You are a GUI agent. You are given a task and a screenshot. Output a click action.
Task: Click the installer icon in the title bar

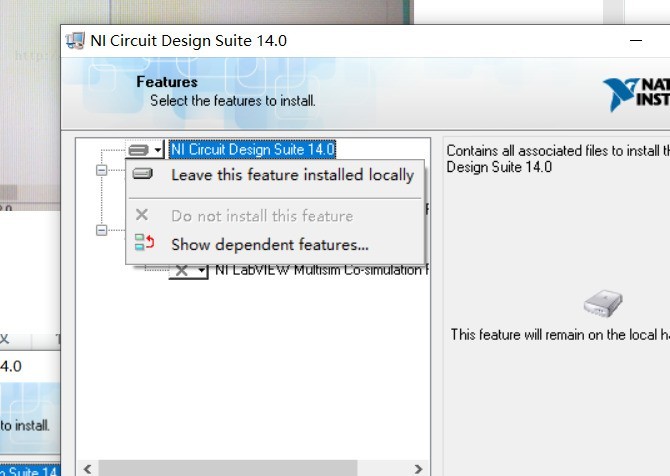click(75, 41)
